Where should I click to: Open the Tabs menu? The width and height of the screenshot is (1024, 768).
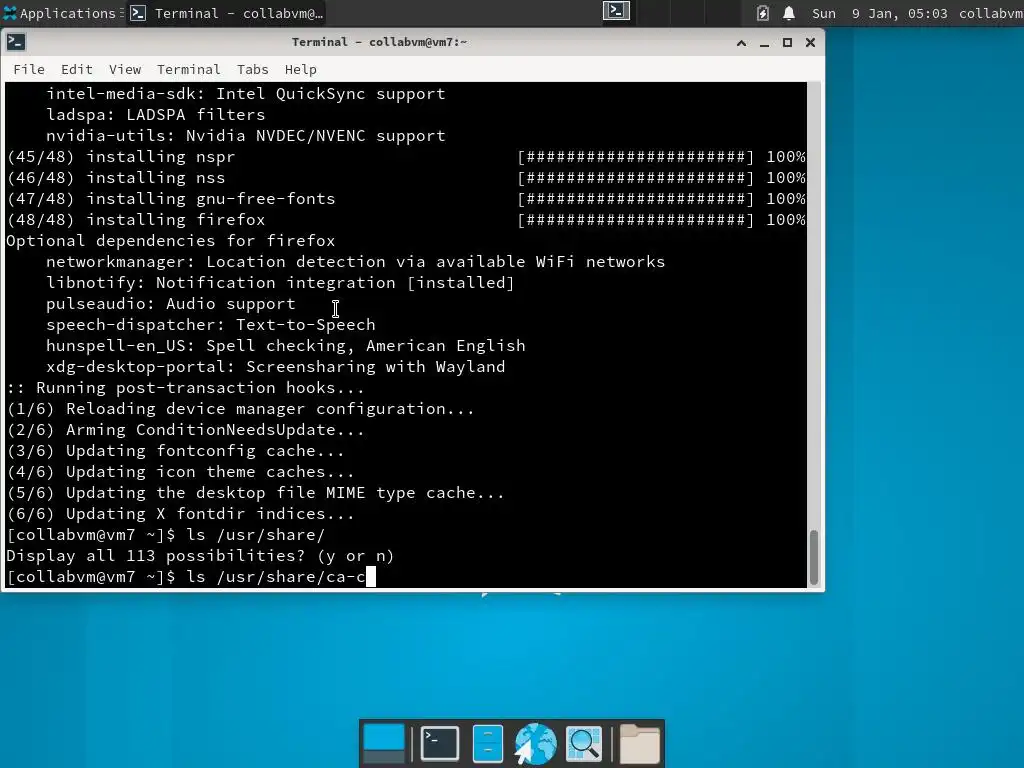(253, 69)
